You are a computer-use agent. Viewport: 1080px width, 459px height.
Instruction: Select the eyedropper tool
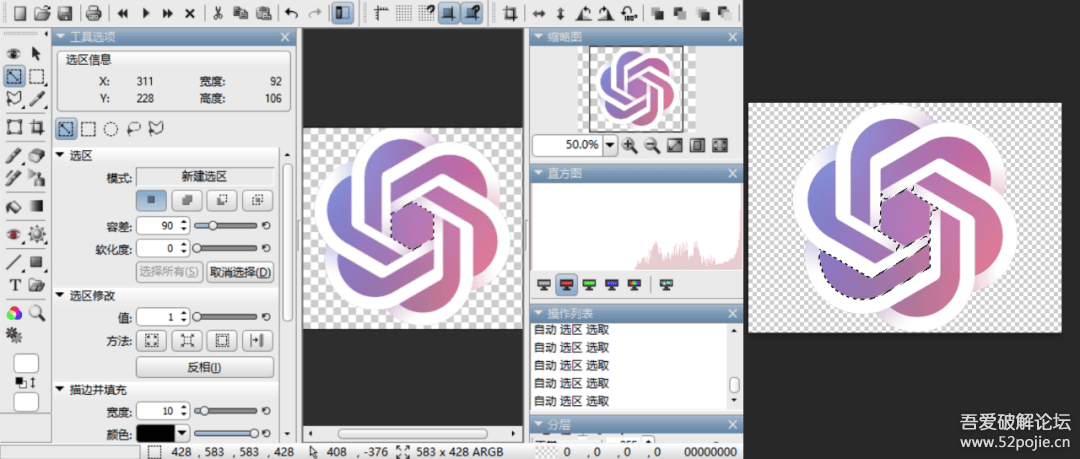pyautogui.click(x=37, y=99)
